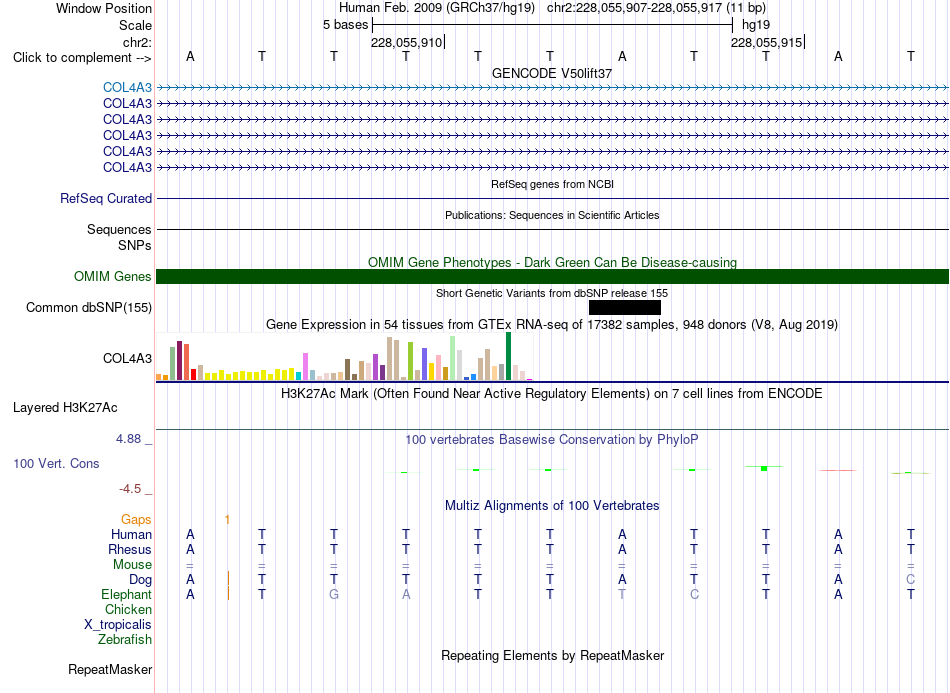Click the GENCODE V50lift37 track title
The height and width of the screenshot is (693, 950).
(552, 73)
